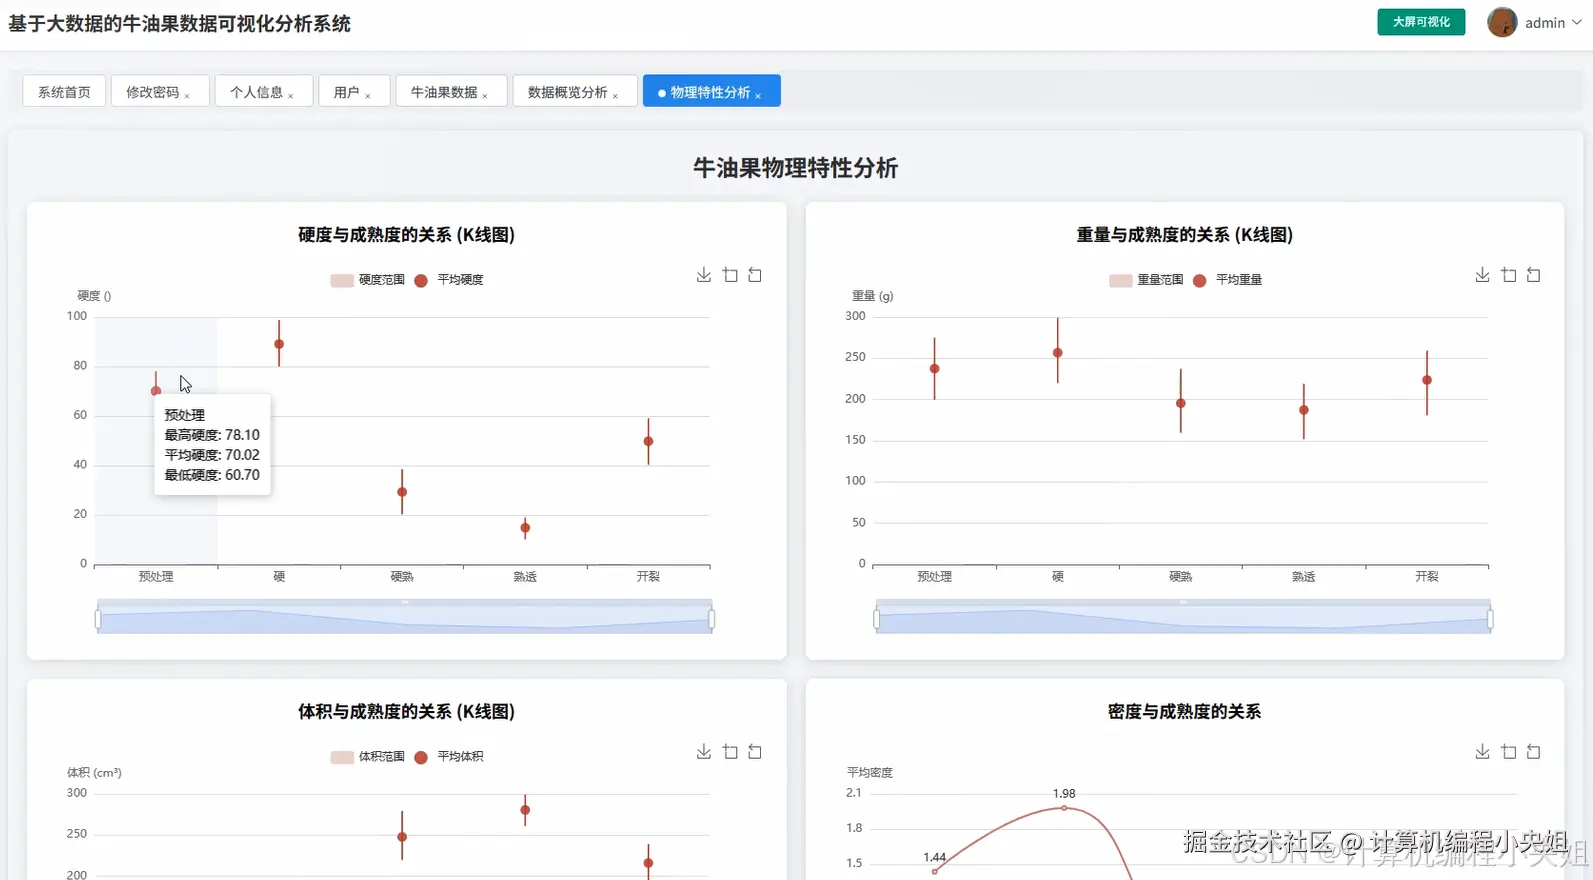Click right handle of hardness chart zoom slider

[711, 619]
